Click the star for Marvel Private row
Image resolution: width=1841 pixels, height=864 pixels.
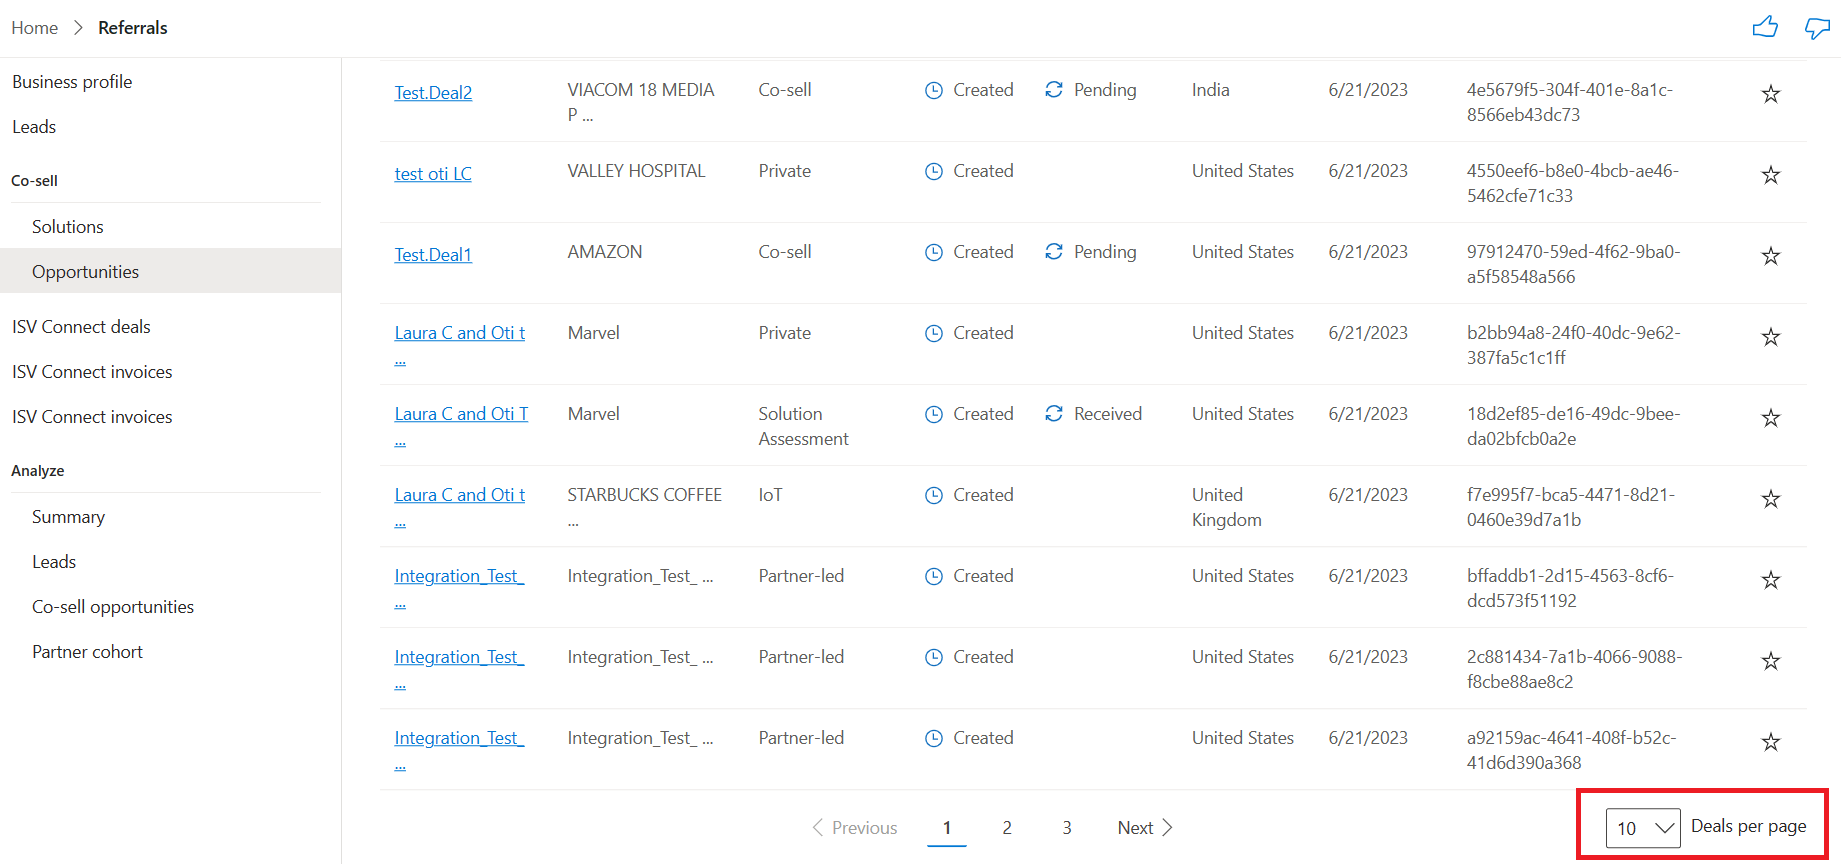pyautogui.click(x=1770, y=337)
